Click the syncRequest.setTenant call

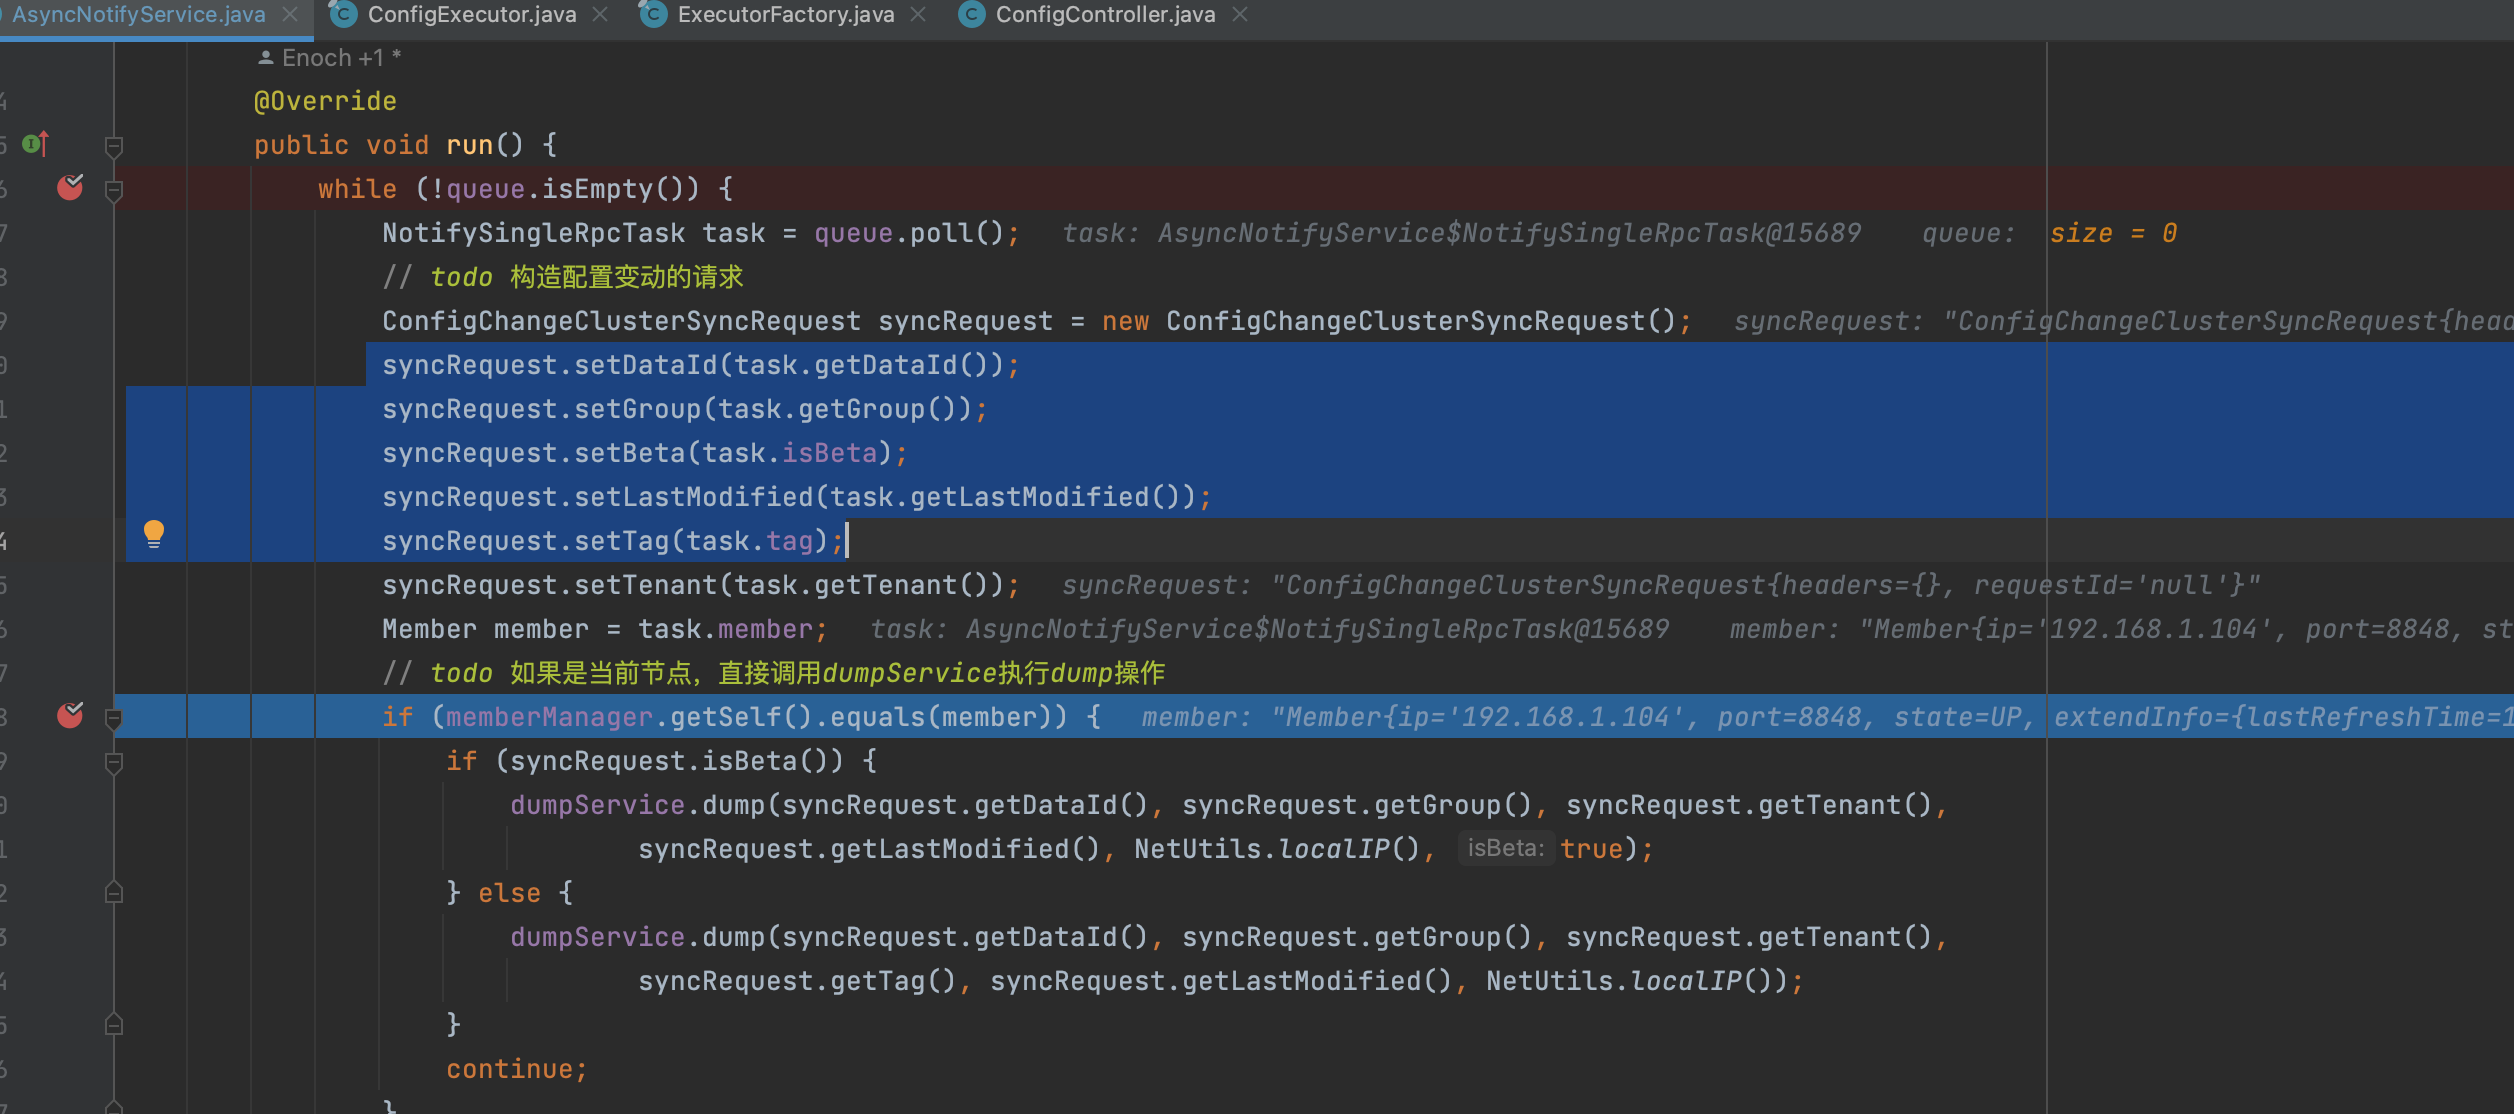pos(700,585)
